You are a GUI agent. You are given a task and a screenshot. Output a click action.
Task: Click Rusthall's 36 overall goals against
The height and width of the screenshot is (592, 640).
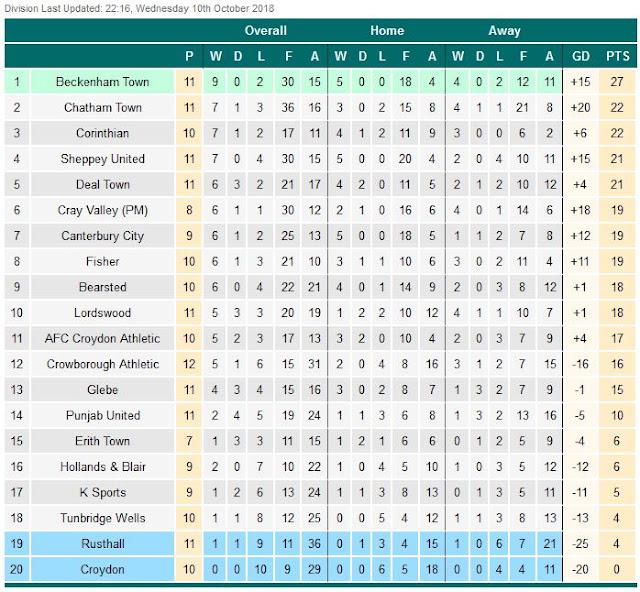coord(314,544)
